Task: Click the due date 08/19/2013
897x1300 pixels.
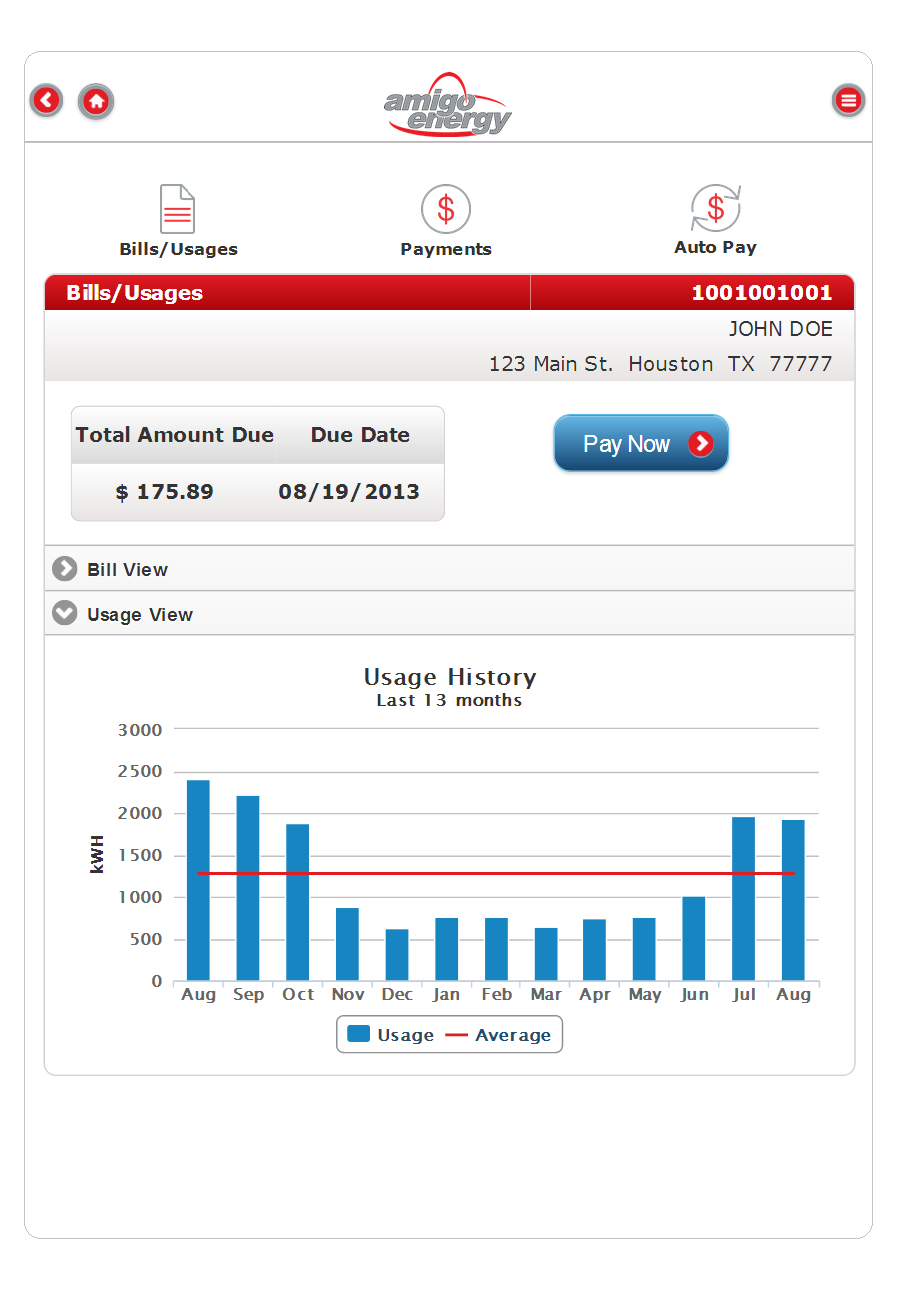Action: tap(349, 492)
